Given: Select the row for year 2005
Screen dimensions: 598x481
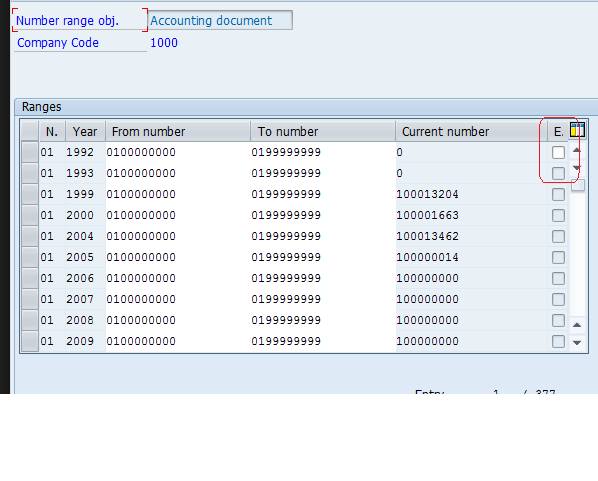Looking at the screenshot, I should coord(30,257).
